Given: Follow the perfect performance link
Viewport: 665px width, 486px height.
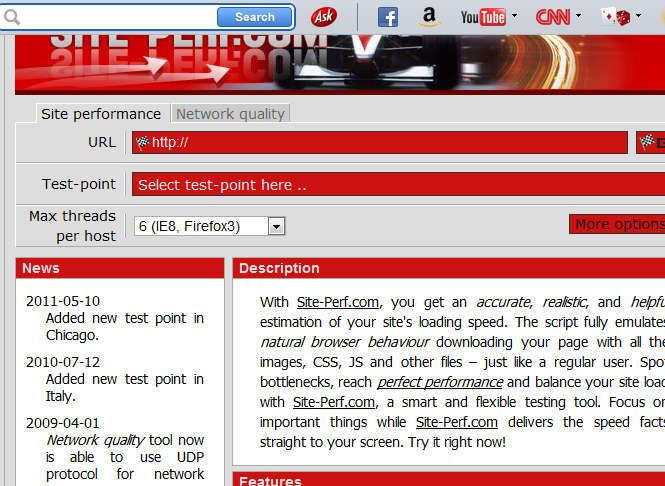Looking at the screenshot, I should pyautogui.click(x=440, y=382).
